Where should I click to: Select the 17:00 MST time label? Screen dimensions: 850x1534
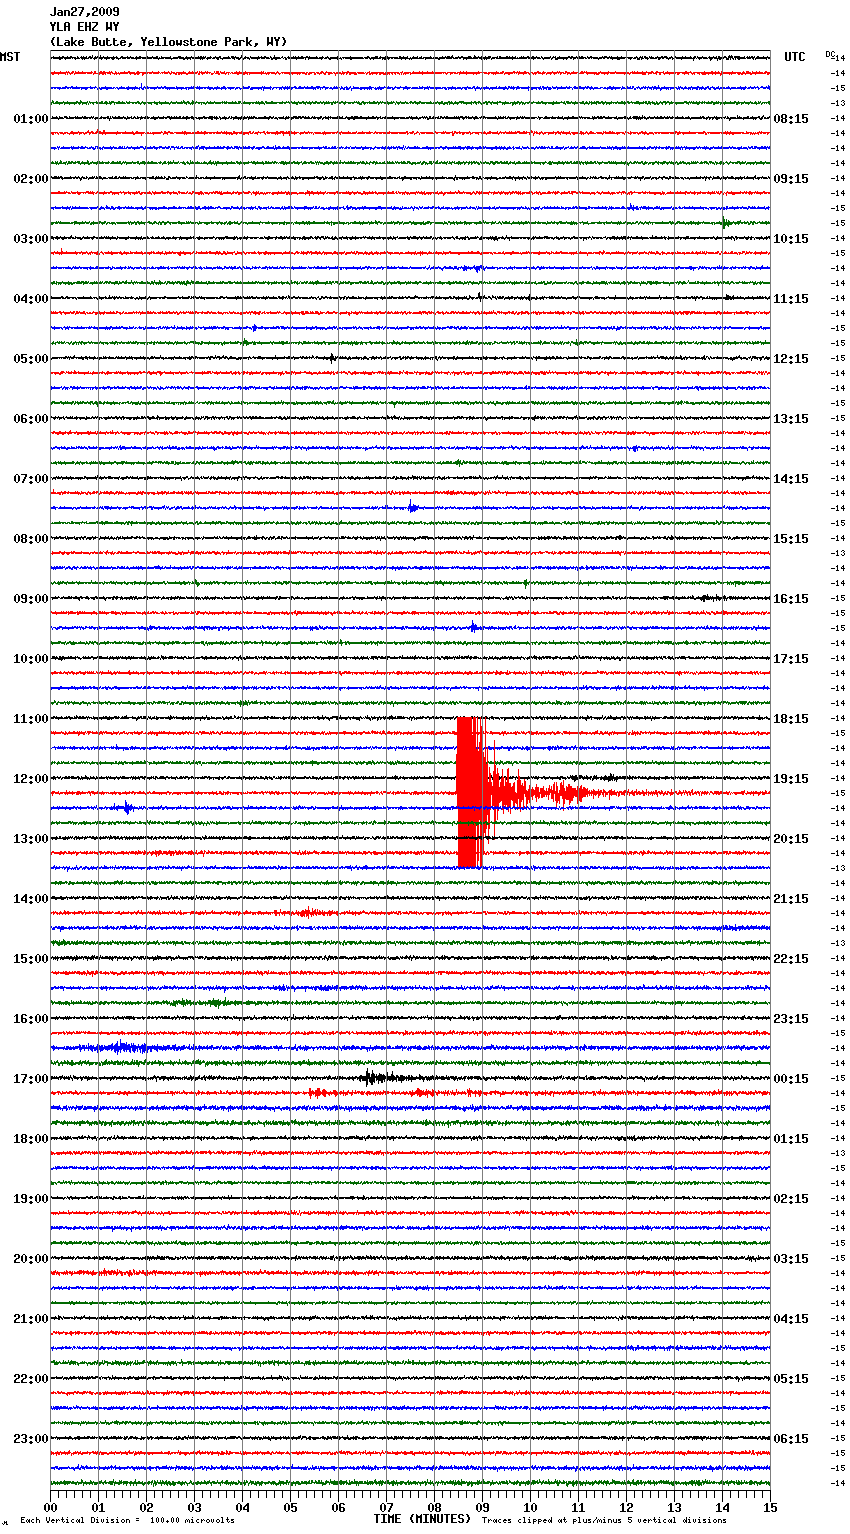(31, 1079)
